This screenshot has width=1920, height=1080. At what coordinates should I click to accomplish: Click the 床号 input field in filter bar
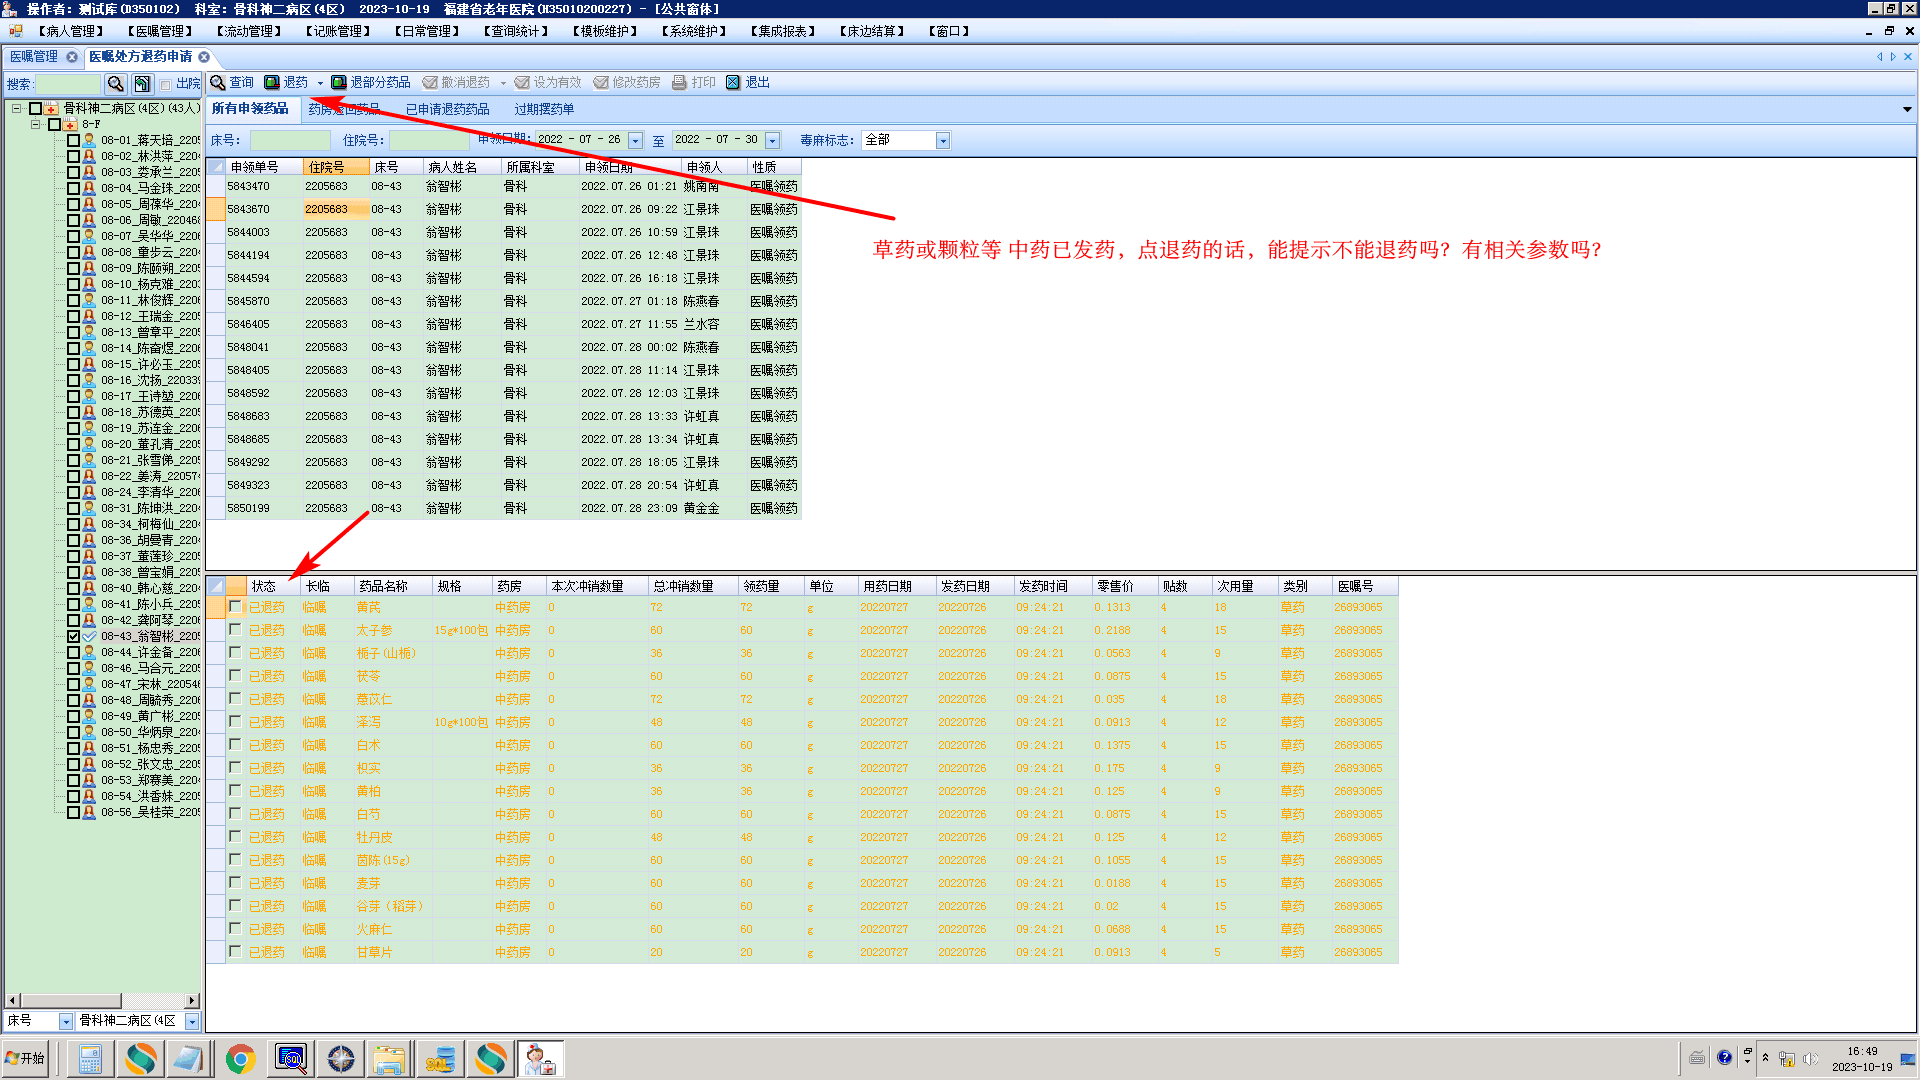tap(289, 141)
